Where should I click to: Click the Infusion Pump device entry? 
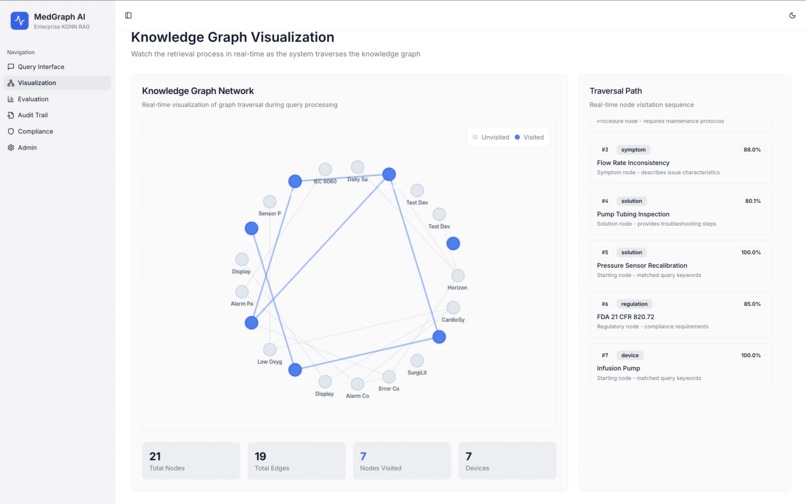(x=681, y=366)
